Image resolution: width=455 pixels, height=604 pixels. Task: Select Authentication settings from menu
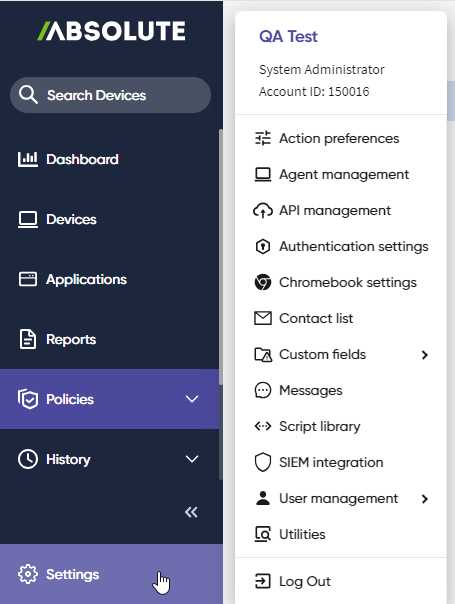point(341,247)
